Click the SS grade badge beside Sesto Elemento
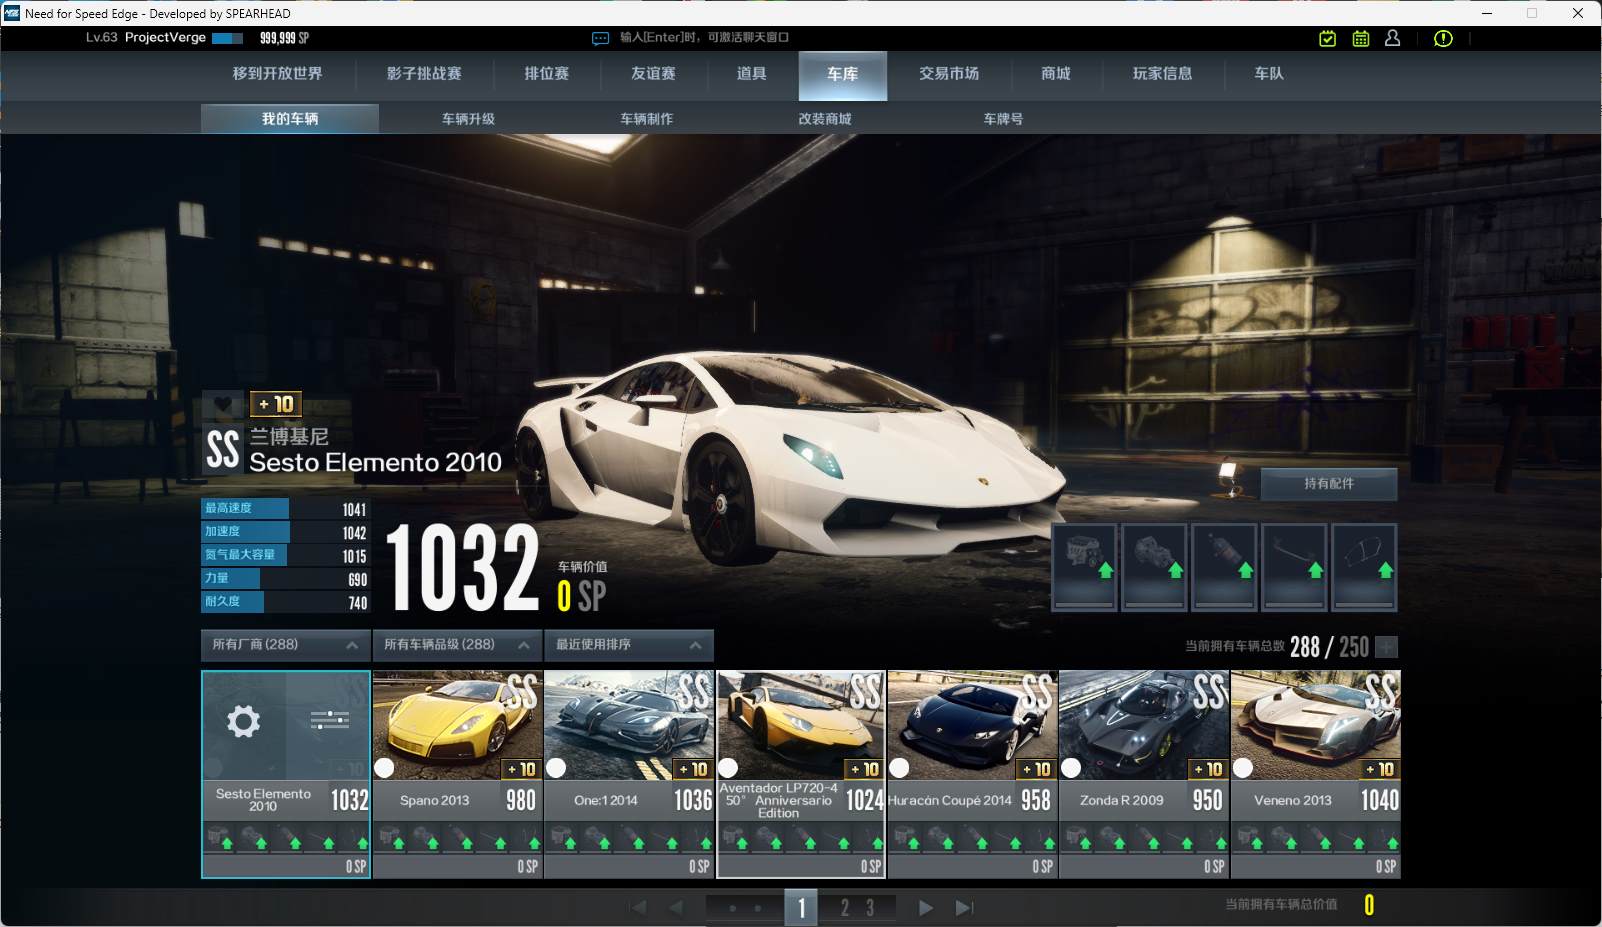 (x=223, y=449)
